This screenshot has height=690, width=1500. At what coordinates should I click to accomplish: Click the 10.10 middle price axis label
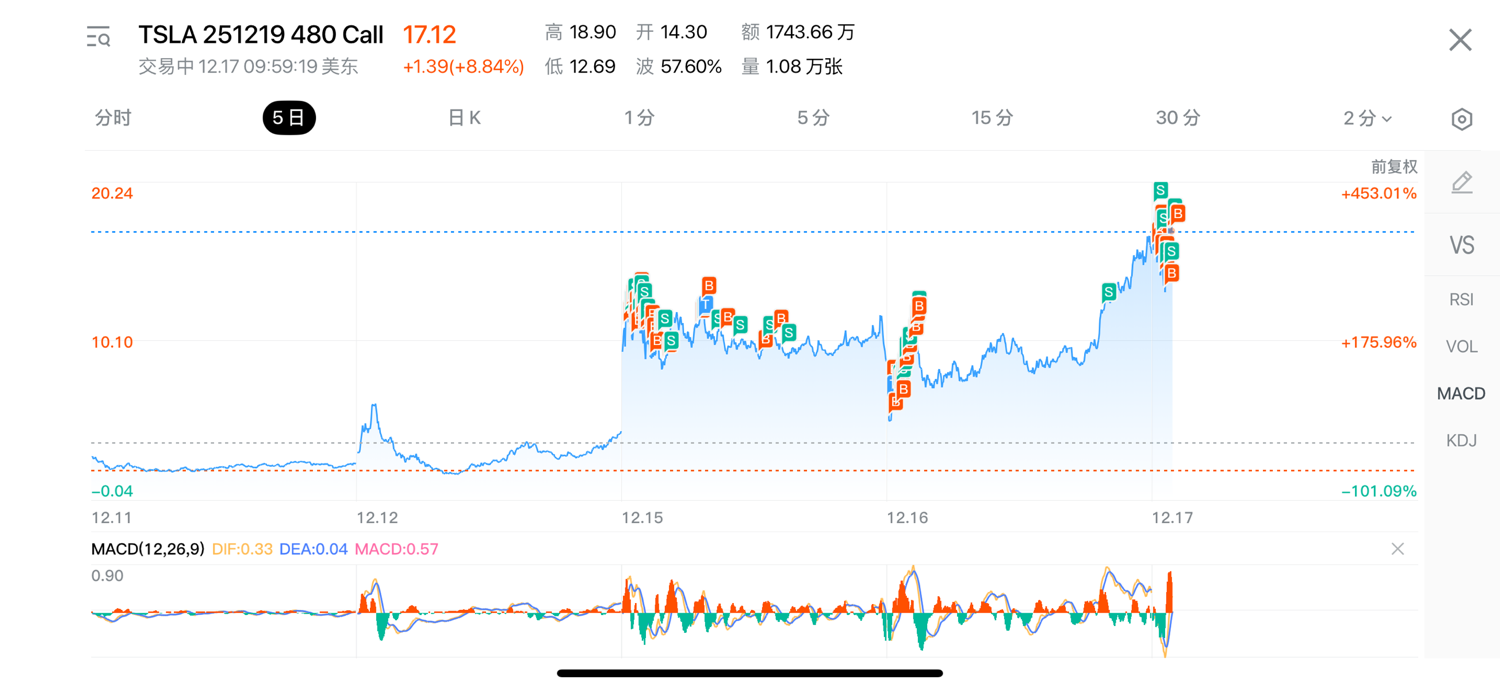(x=112, y=343)
